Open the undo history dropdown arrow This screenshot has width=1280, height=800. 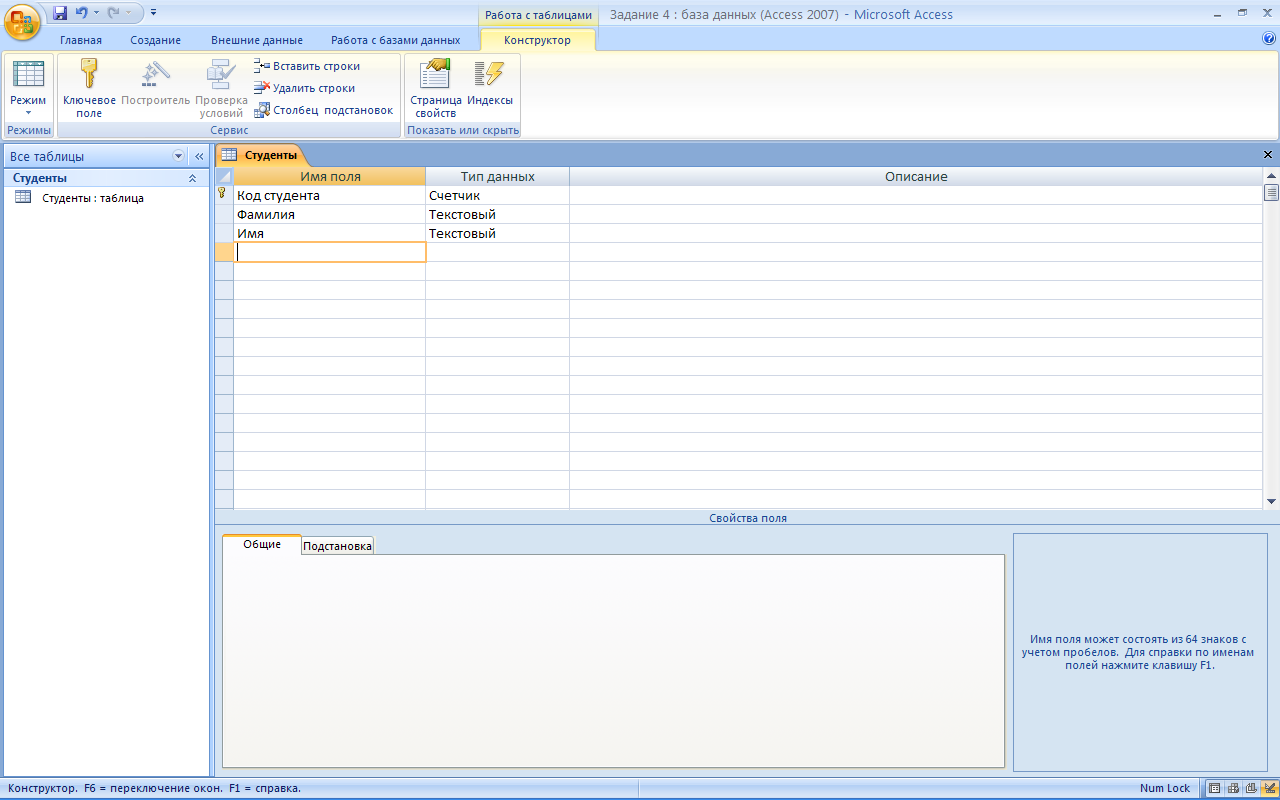97,13
